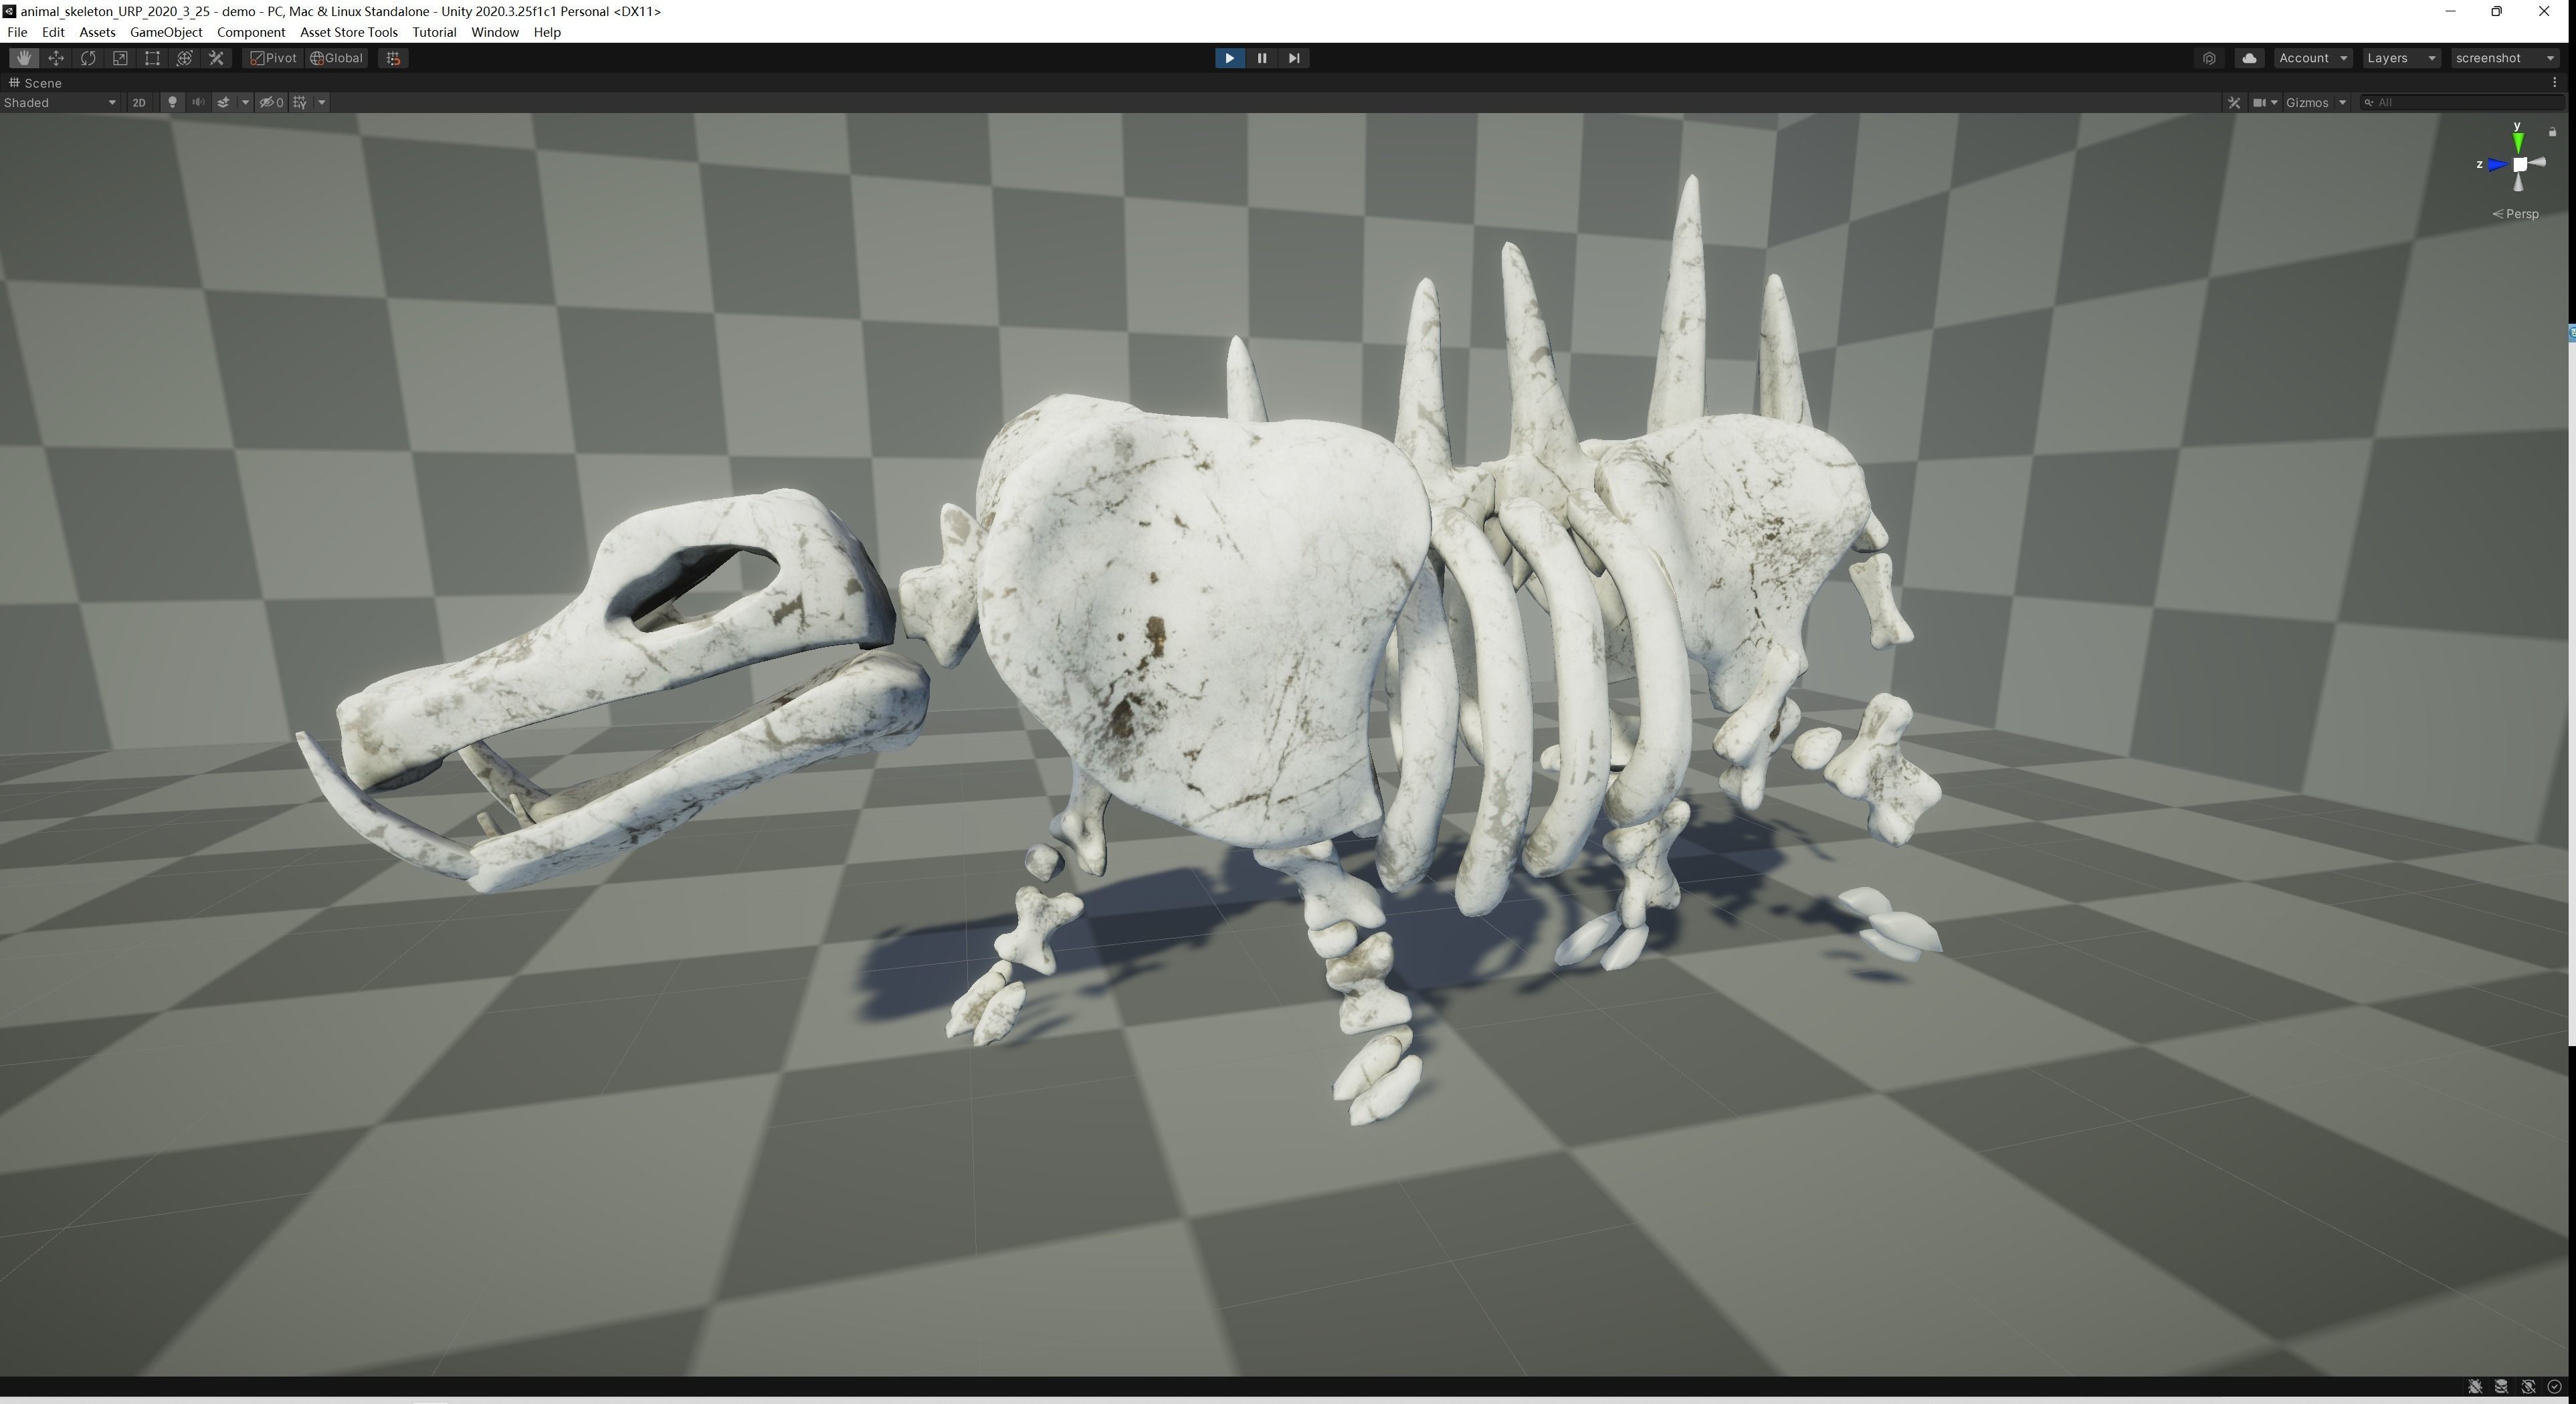Viewport: 2576px width, 1404px height.
Task: Toggle scene lighting bulb
Action: click(x=172, y=102)
